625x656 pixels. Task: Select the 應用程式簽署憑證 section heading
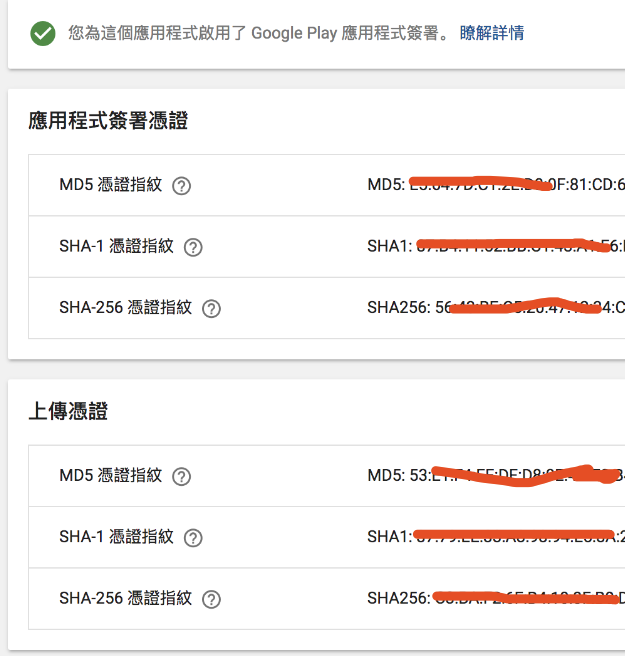(x=108, y=120)
